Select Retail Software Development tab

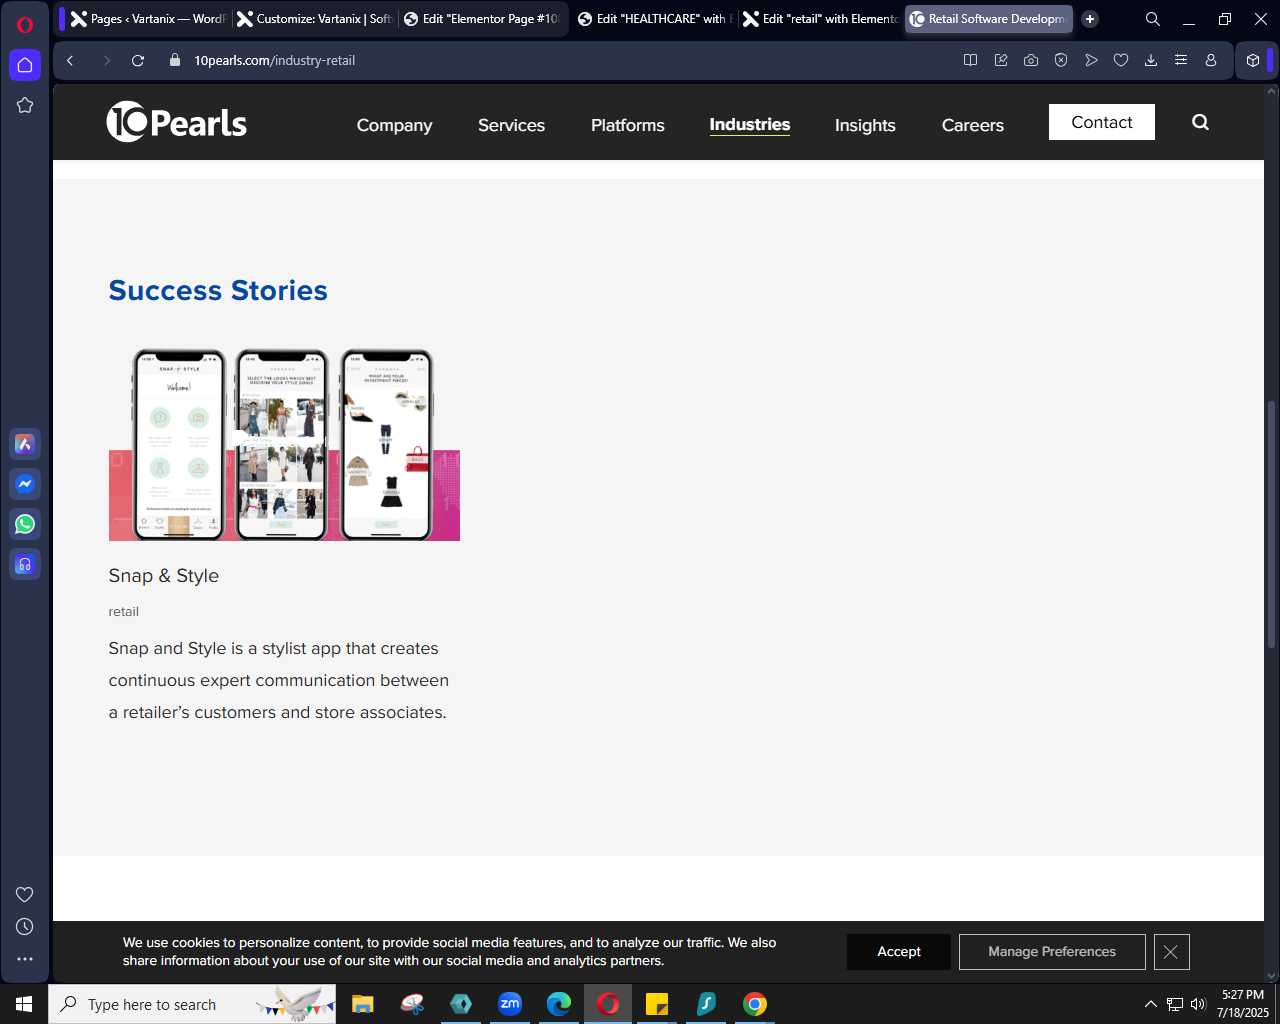(x=989, y=19)
